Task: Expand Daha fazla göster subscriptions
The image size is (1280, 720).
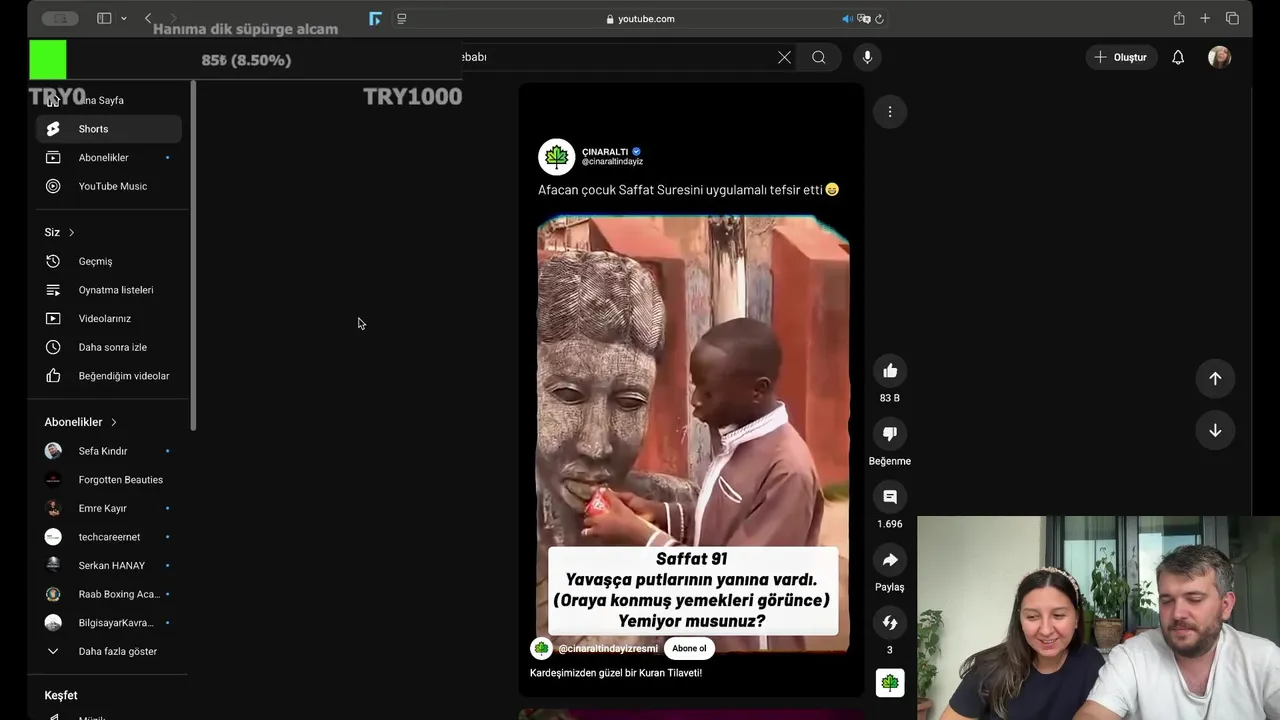Action: point(109,651)
